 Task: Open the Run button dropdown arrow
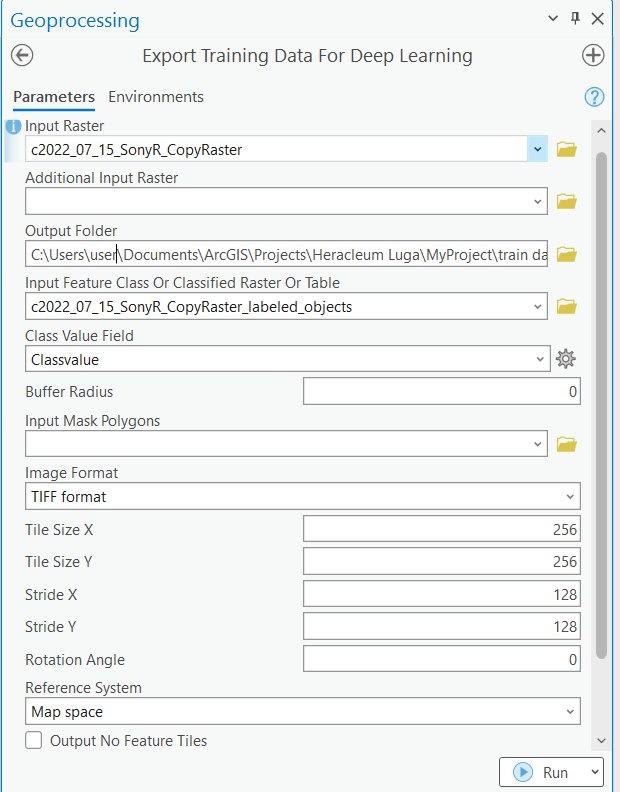point(595,772)
